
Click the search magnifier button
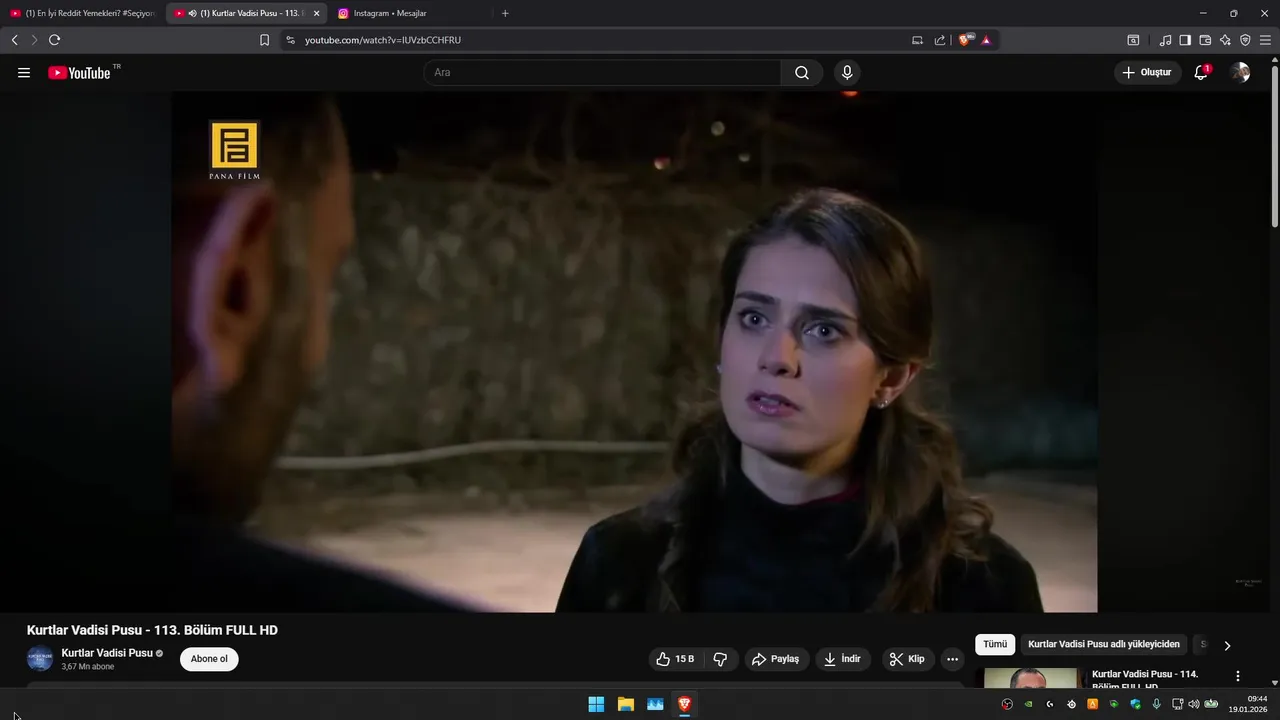click(x=802, y=73)
